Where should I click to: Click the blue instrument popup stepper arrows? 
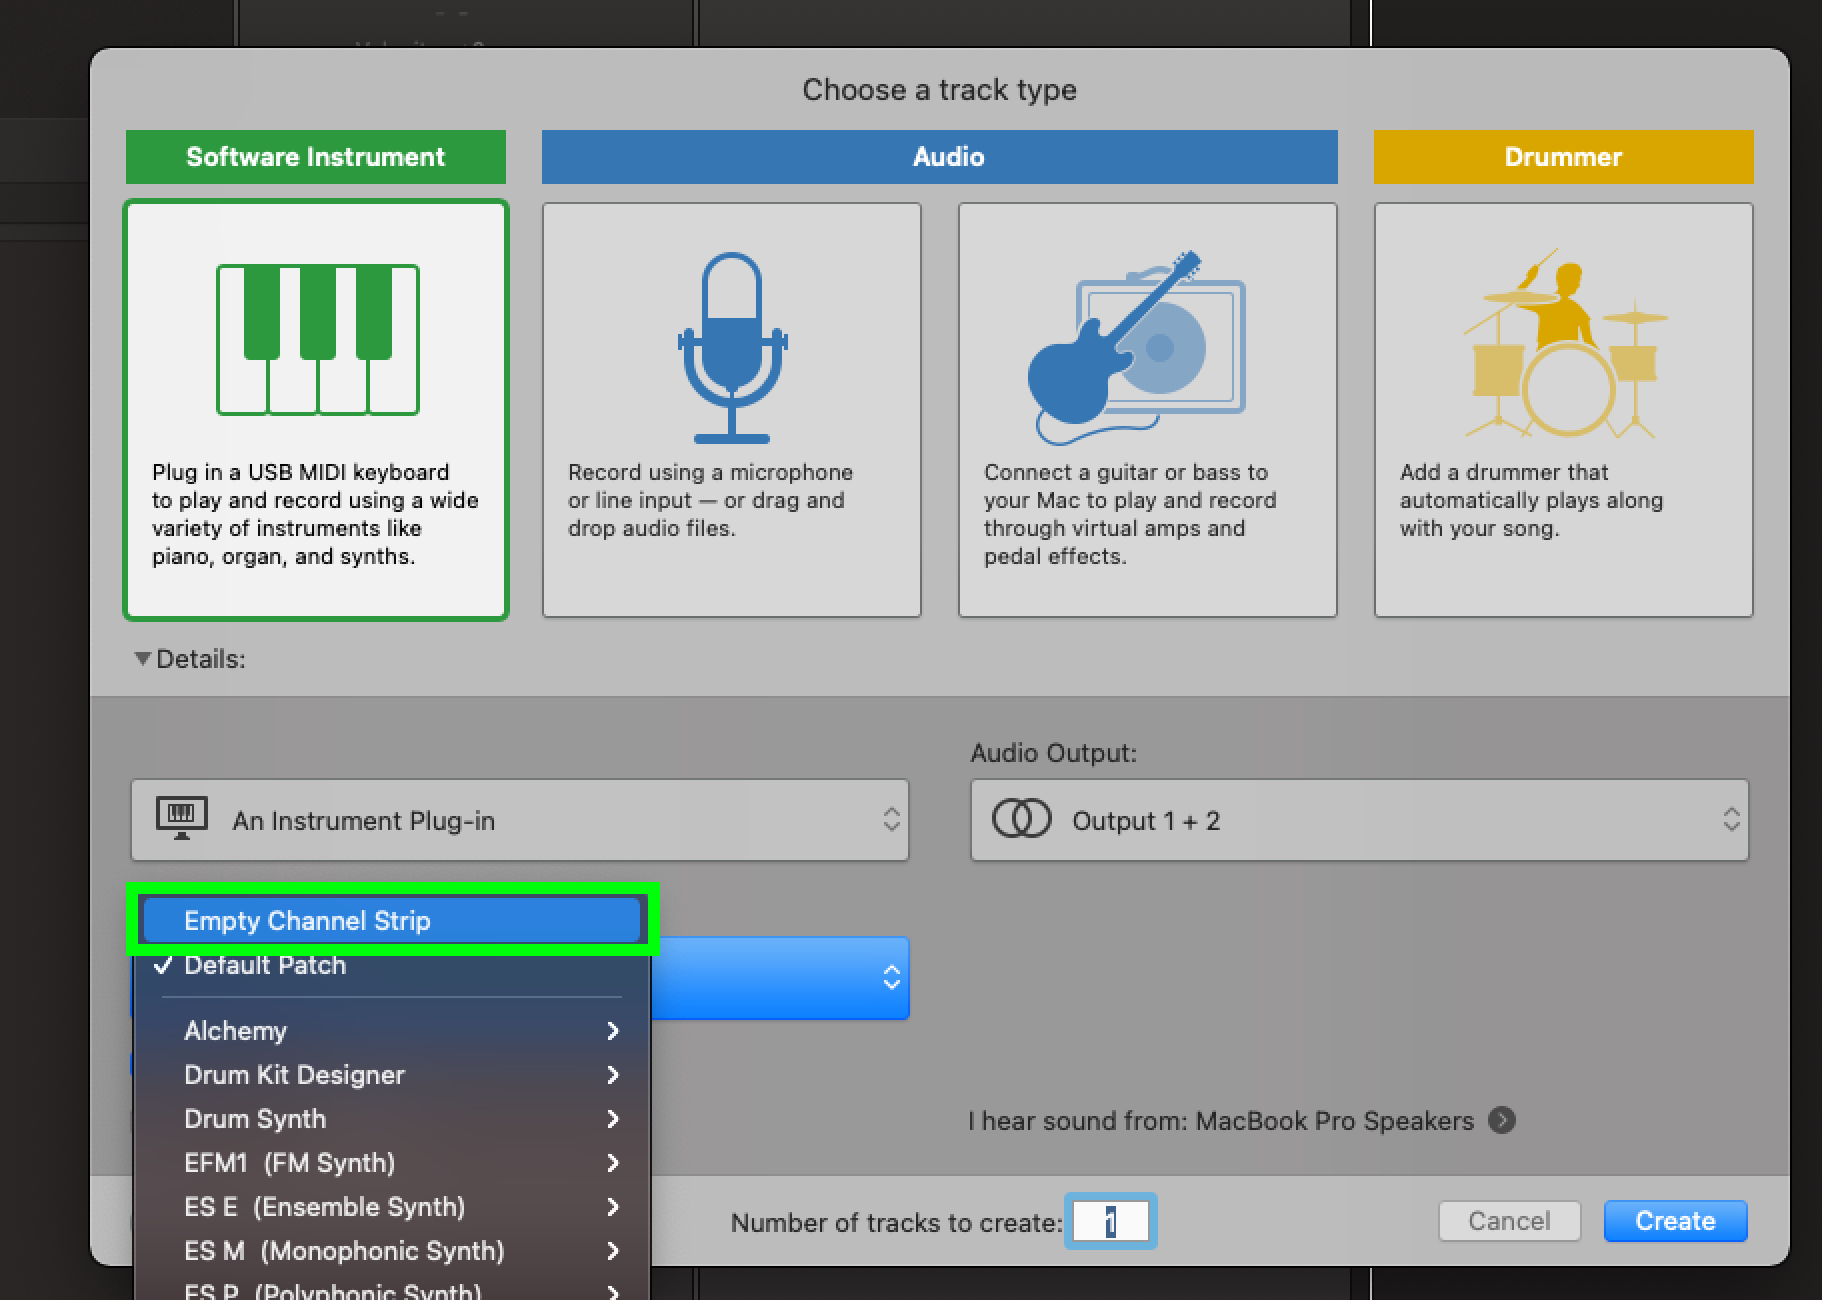pyautogui.click(x=891, y=977)
